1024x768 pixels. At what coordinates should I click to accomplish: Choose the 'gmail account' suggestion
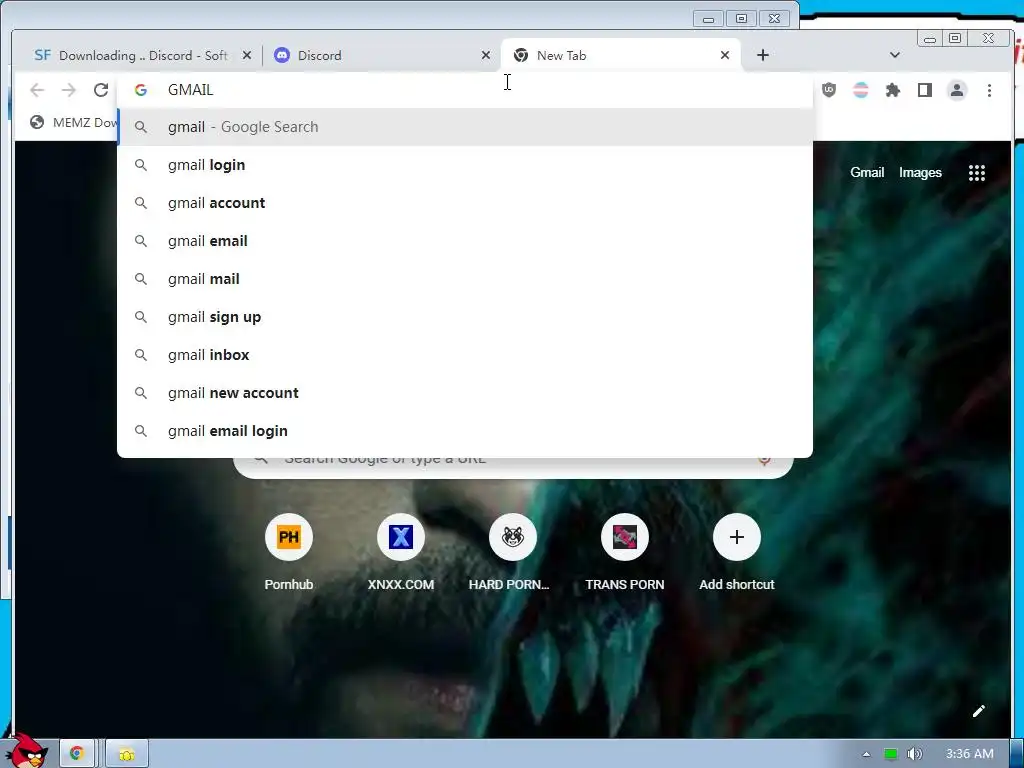[x=465, y=202]
